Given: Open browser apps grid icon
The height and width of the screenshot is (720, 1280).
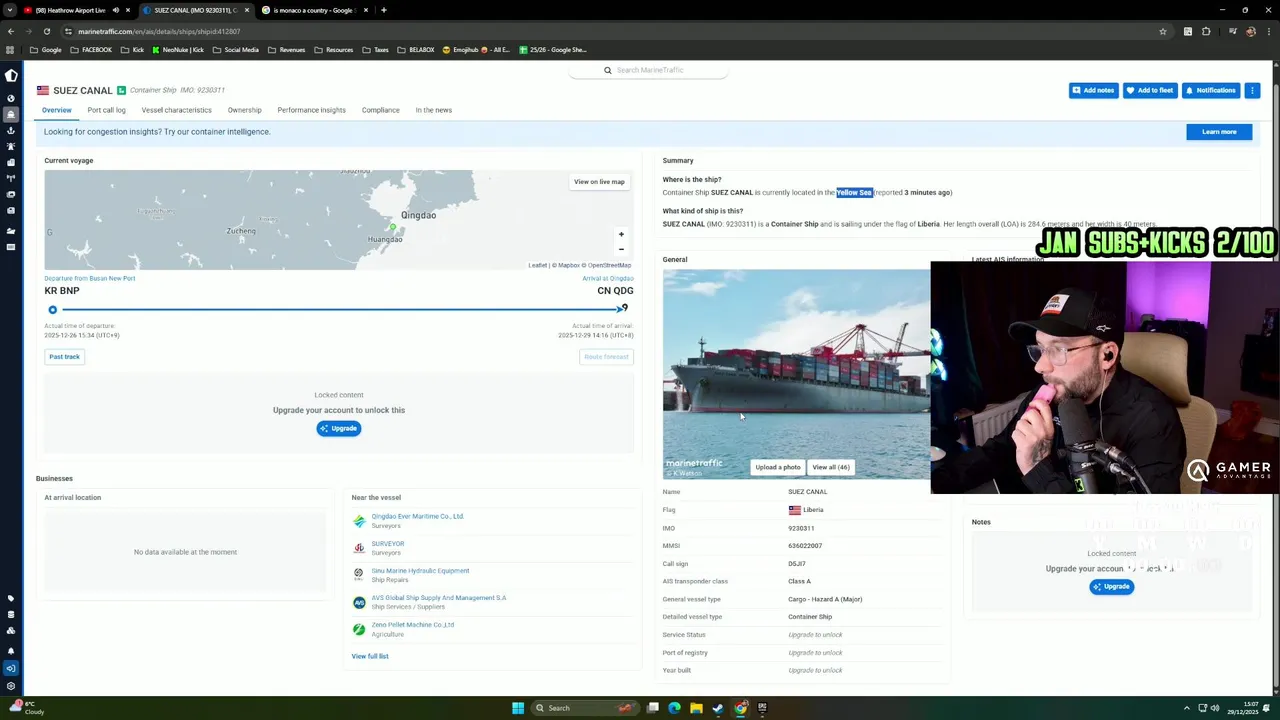Looking at the screenshot, I should pyautogui.click(x=11, y=50).
